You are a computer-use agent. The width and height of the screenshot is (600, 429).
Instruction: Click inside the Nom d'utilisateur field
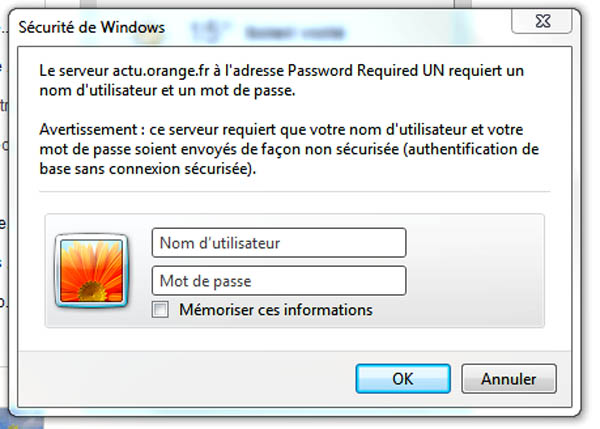click(x=279, y=243)
